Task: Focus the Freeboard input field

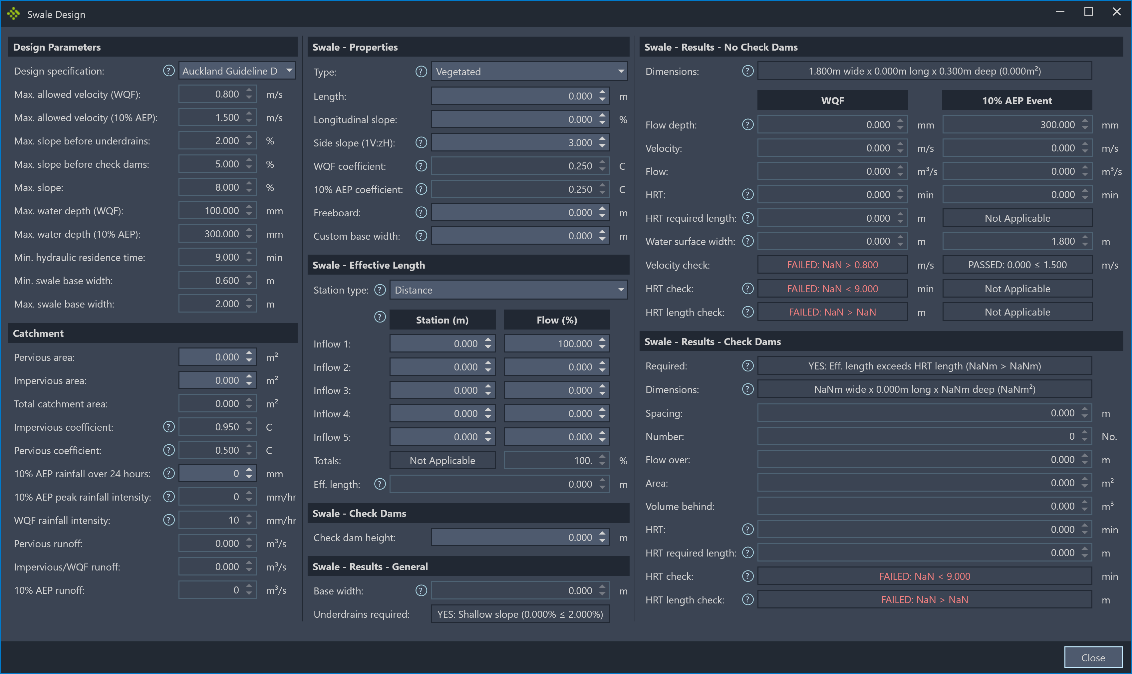Action: (x=520, y=212)
